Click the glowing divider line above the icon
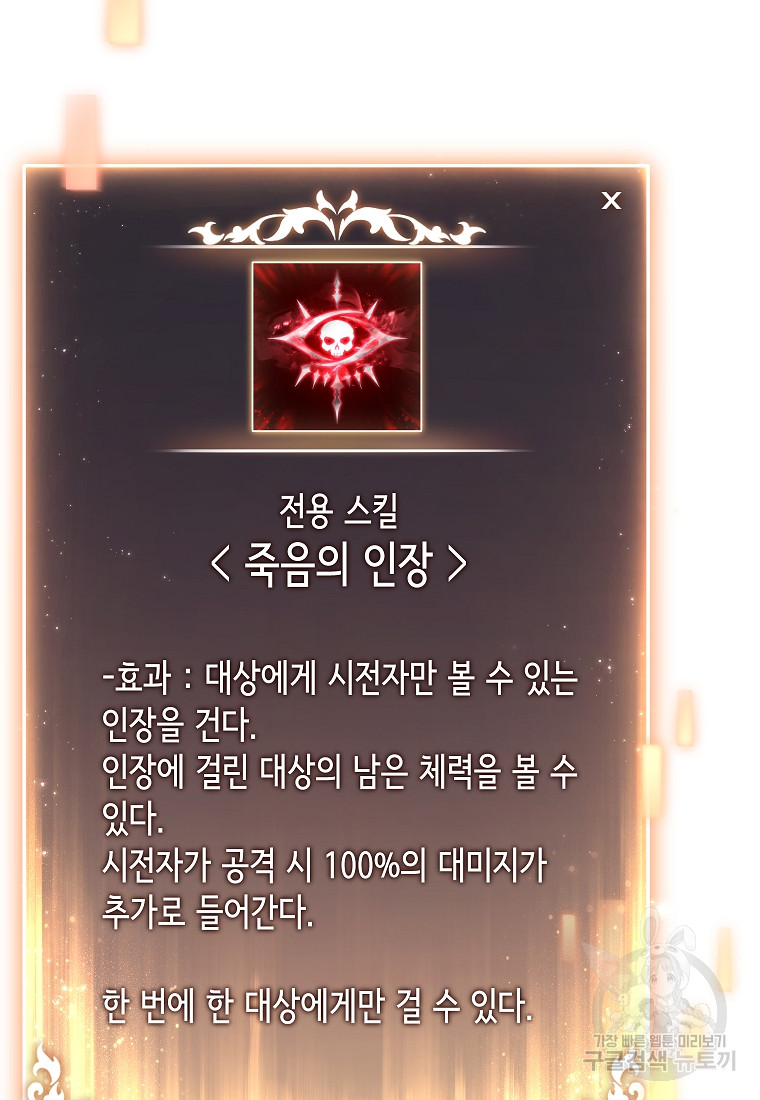This screenshot has height=1100, width=760. point(340,247)
